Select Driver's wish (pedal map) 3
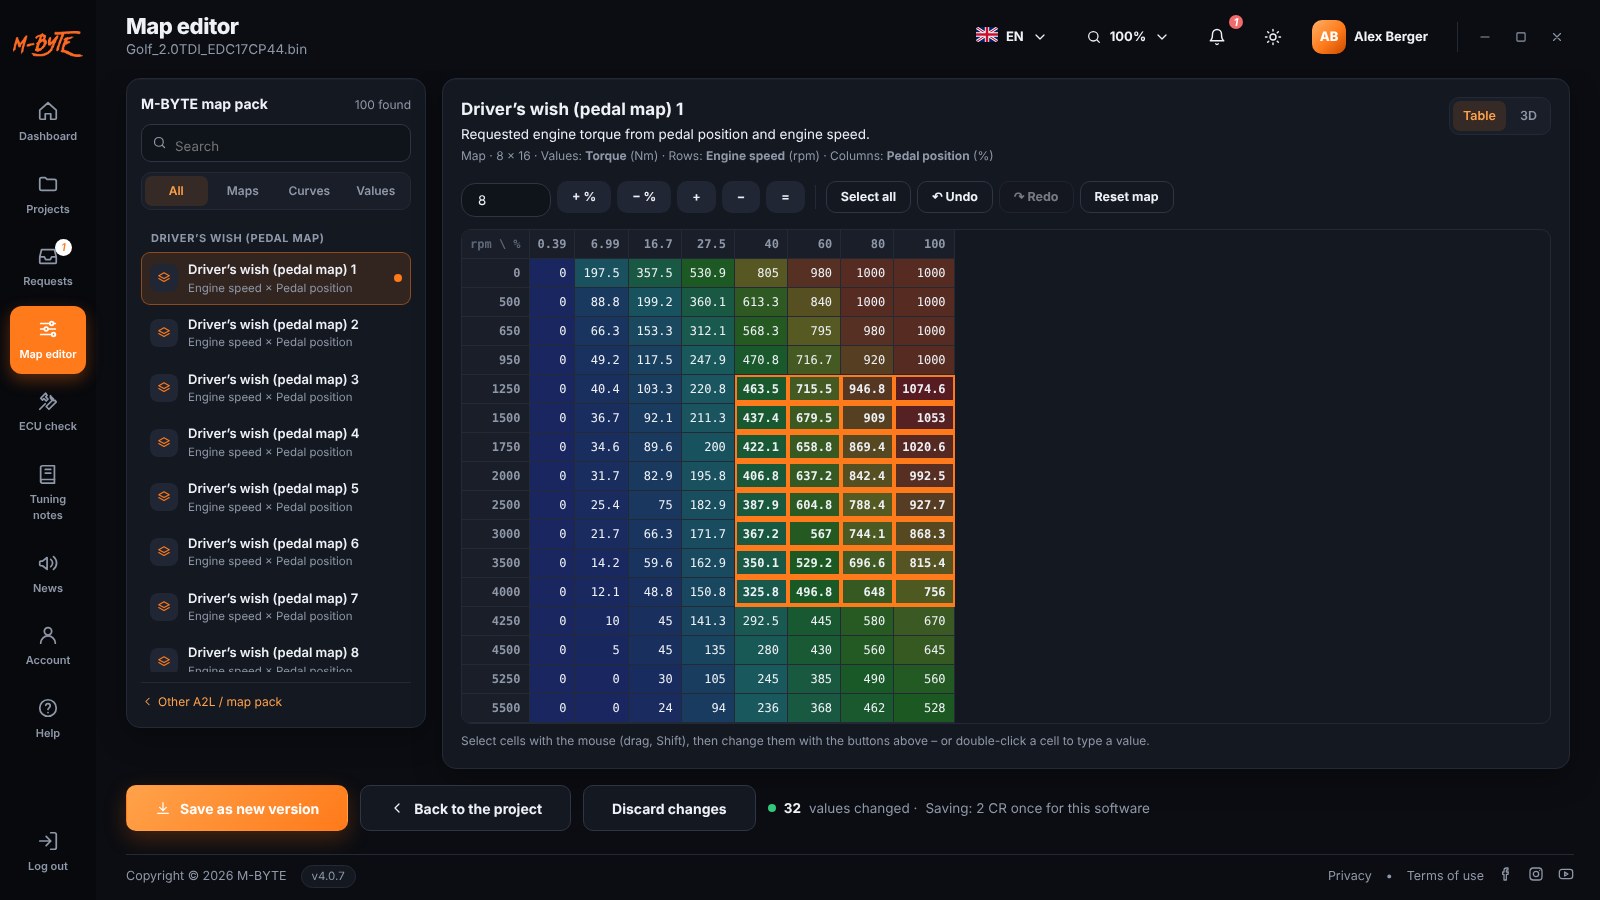Image resolution: width=1600 pixels, height=900 pixels. [276, 388]
